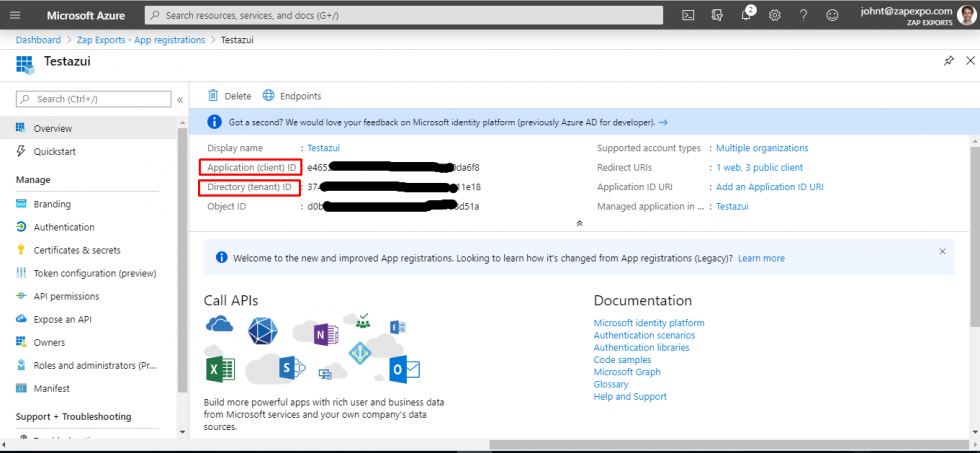Open the Help question mark icon

pyautogui.click(x=804, y=16)
